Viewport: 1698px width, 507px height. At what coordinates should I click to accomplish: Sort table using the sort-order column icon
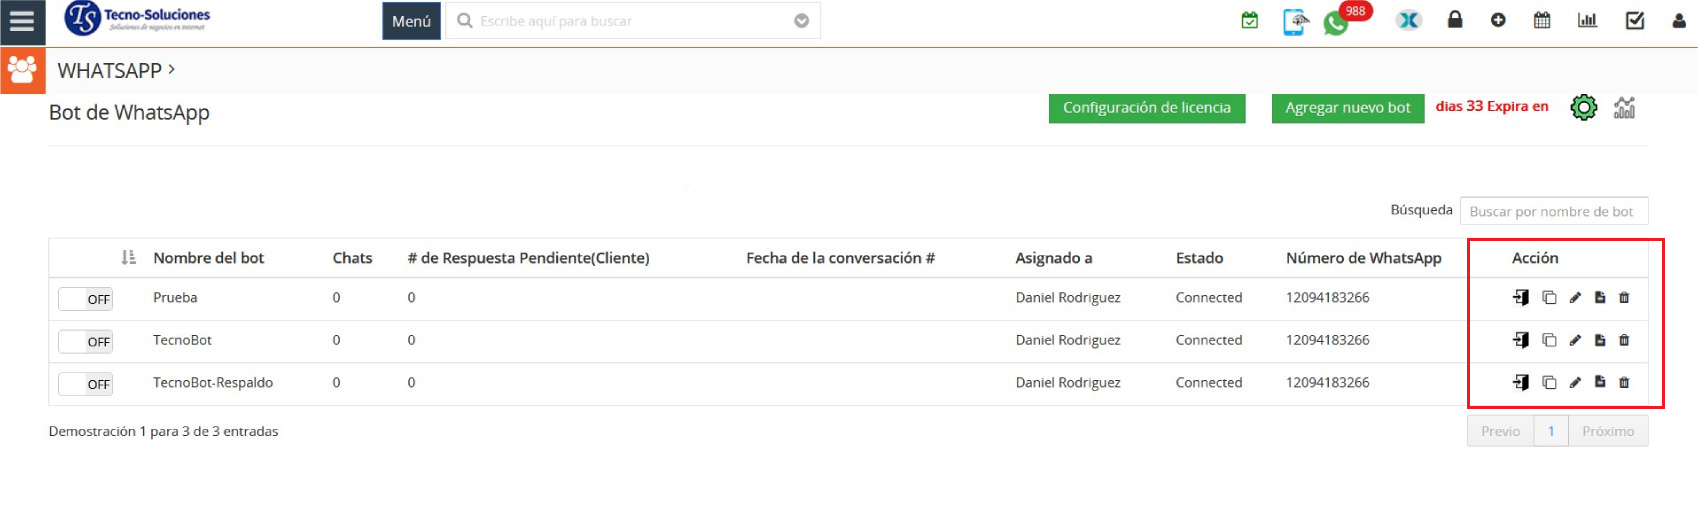[128, 258]
